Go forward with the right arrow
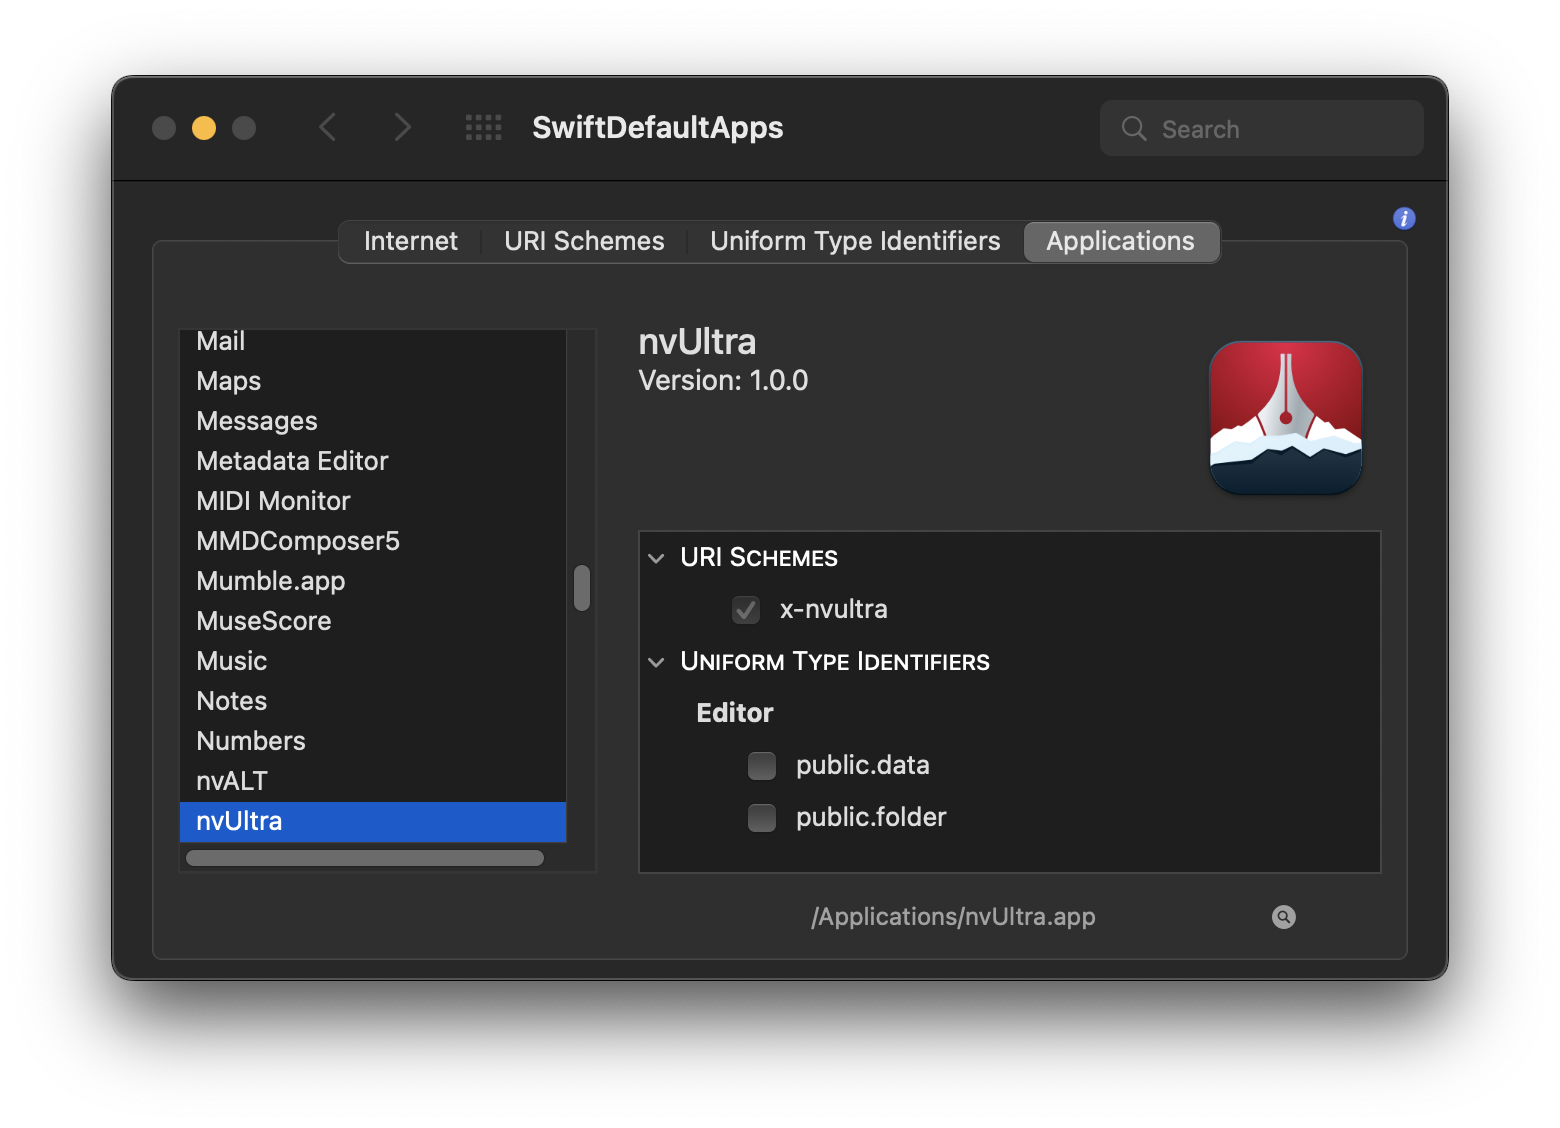 click(x=402, y=128)
